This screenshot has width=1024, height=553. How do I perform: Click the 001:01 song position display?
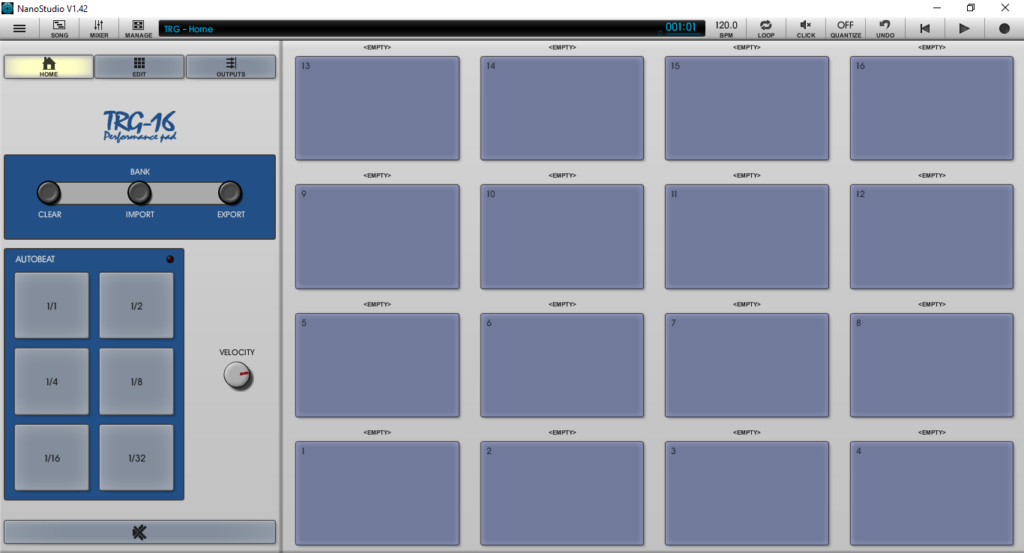click(x=680, y=27)
